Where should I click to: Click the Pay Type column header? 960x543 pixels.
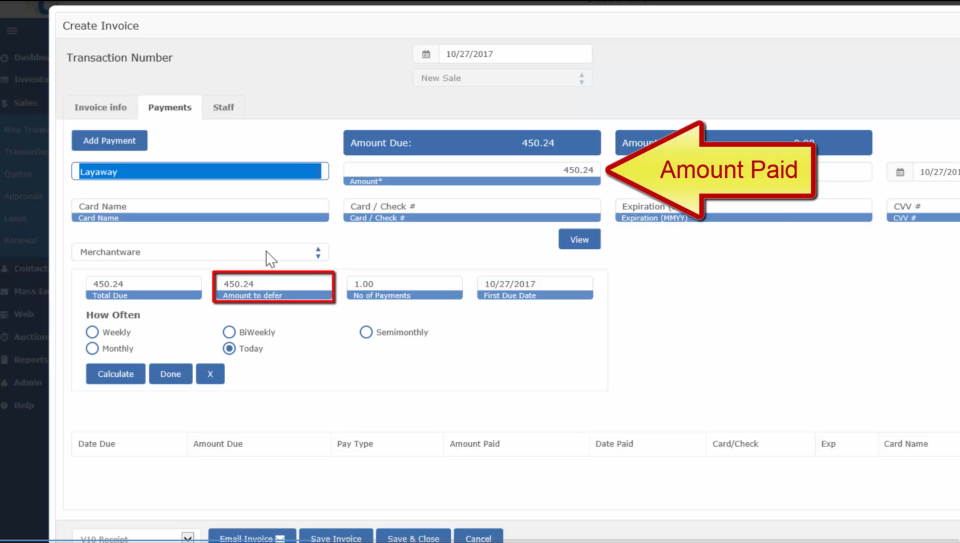(x=355, y=444)
